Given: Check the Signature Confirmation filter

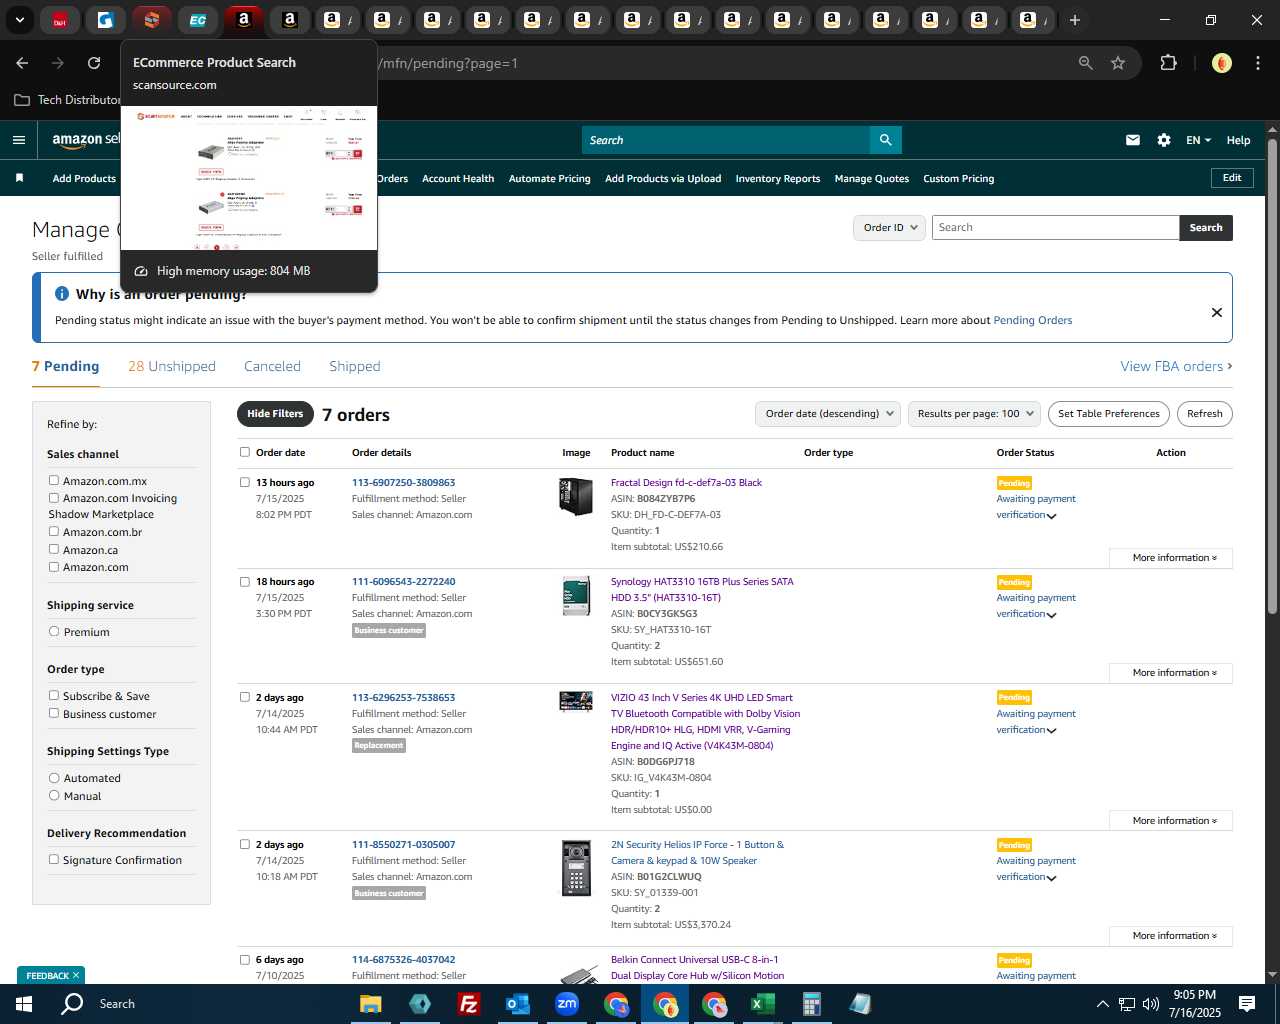Looking at the screenshot, I should (x=54, y=859).
